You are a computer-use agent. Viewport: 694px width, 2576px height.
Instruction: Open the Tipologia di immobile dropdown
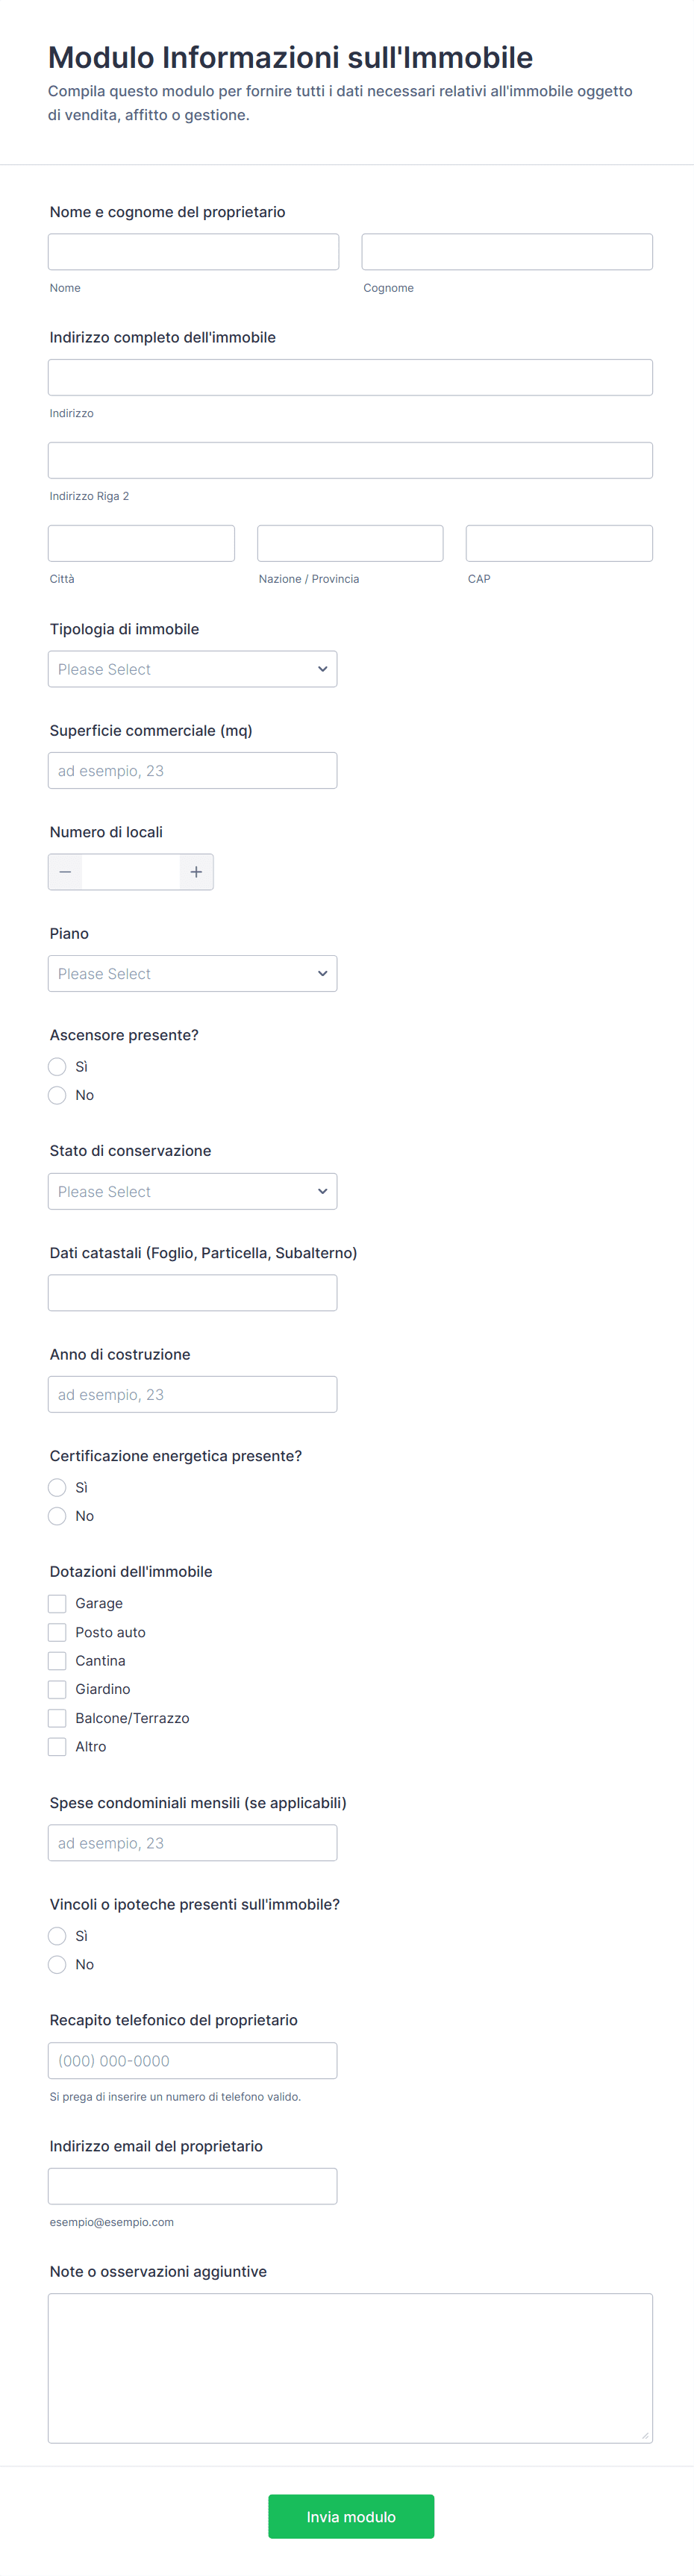[x=192, y=669]
